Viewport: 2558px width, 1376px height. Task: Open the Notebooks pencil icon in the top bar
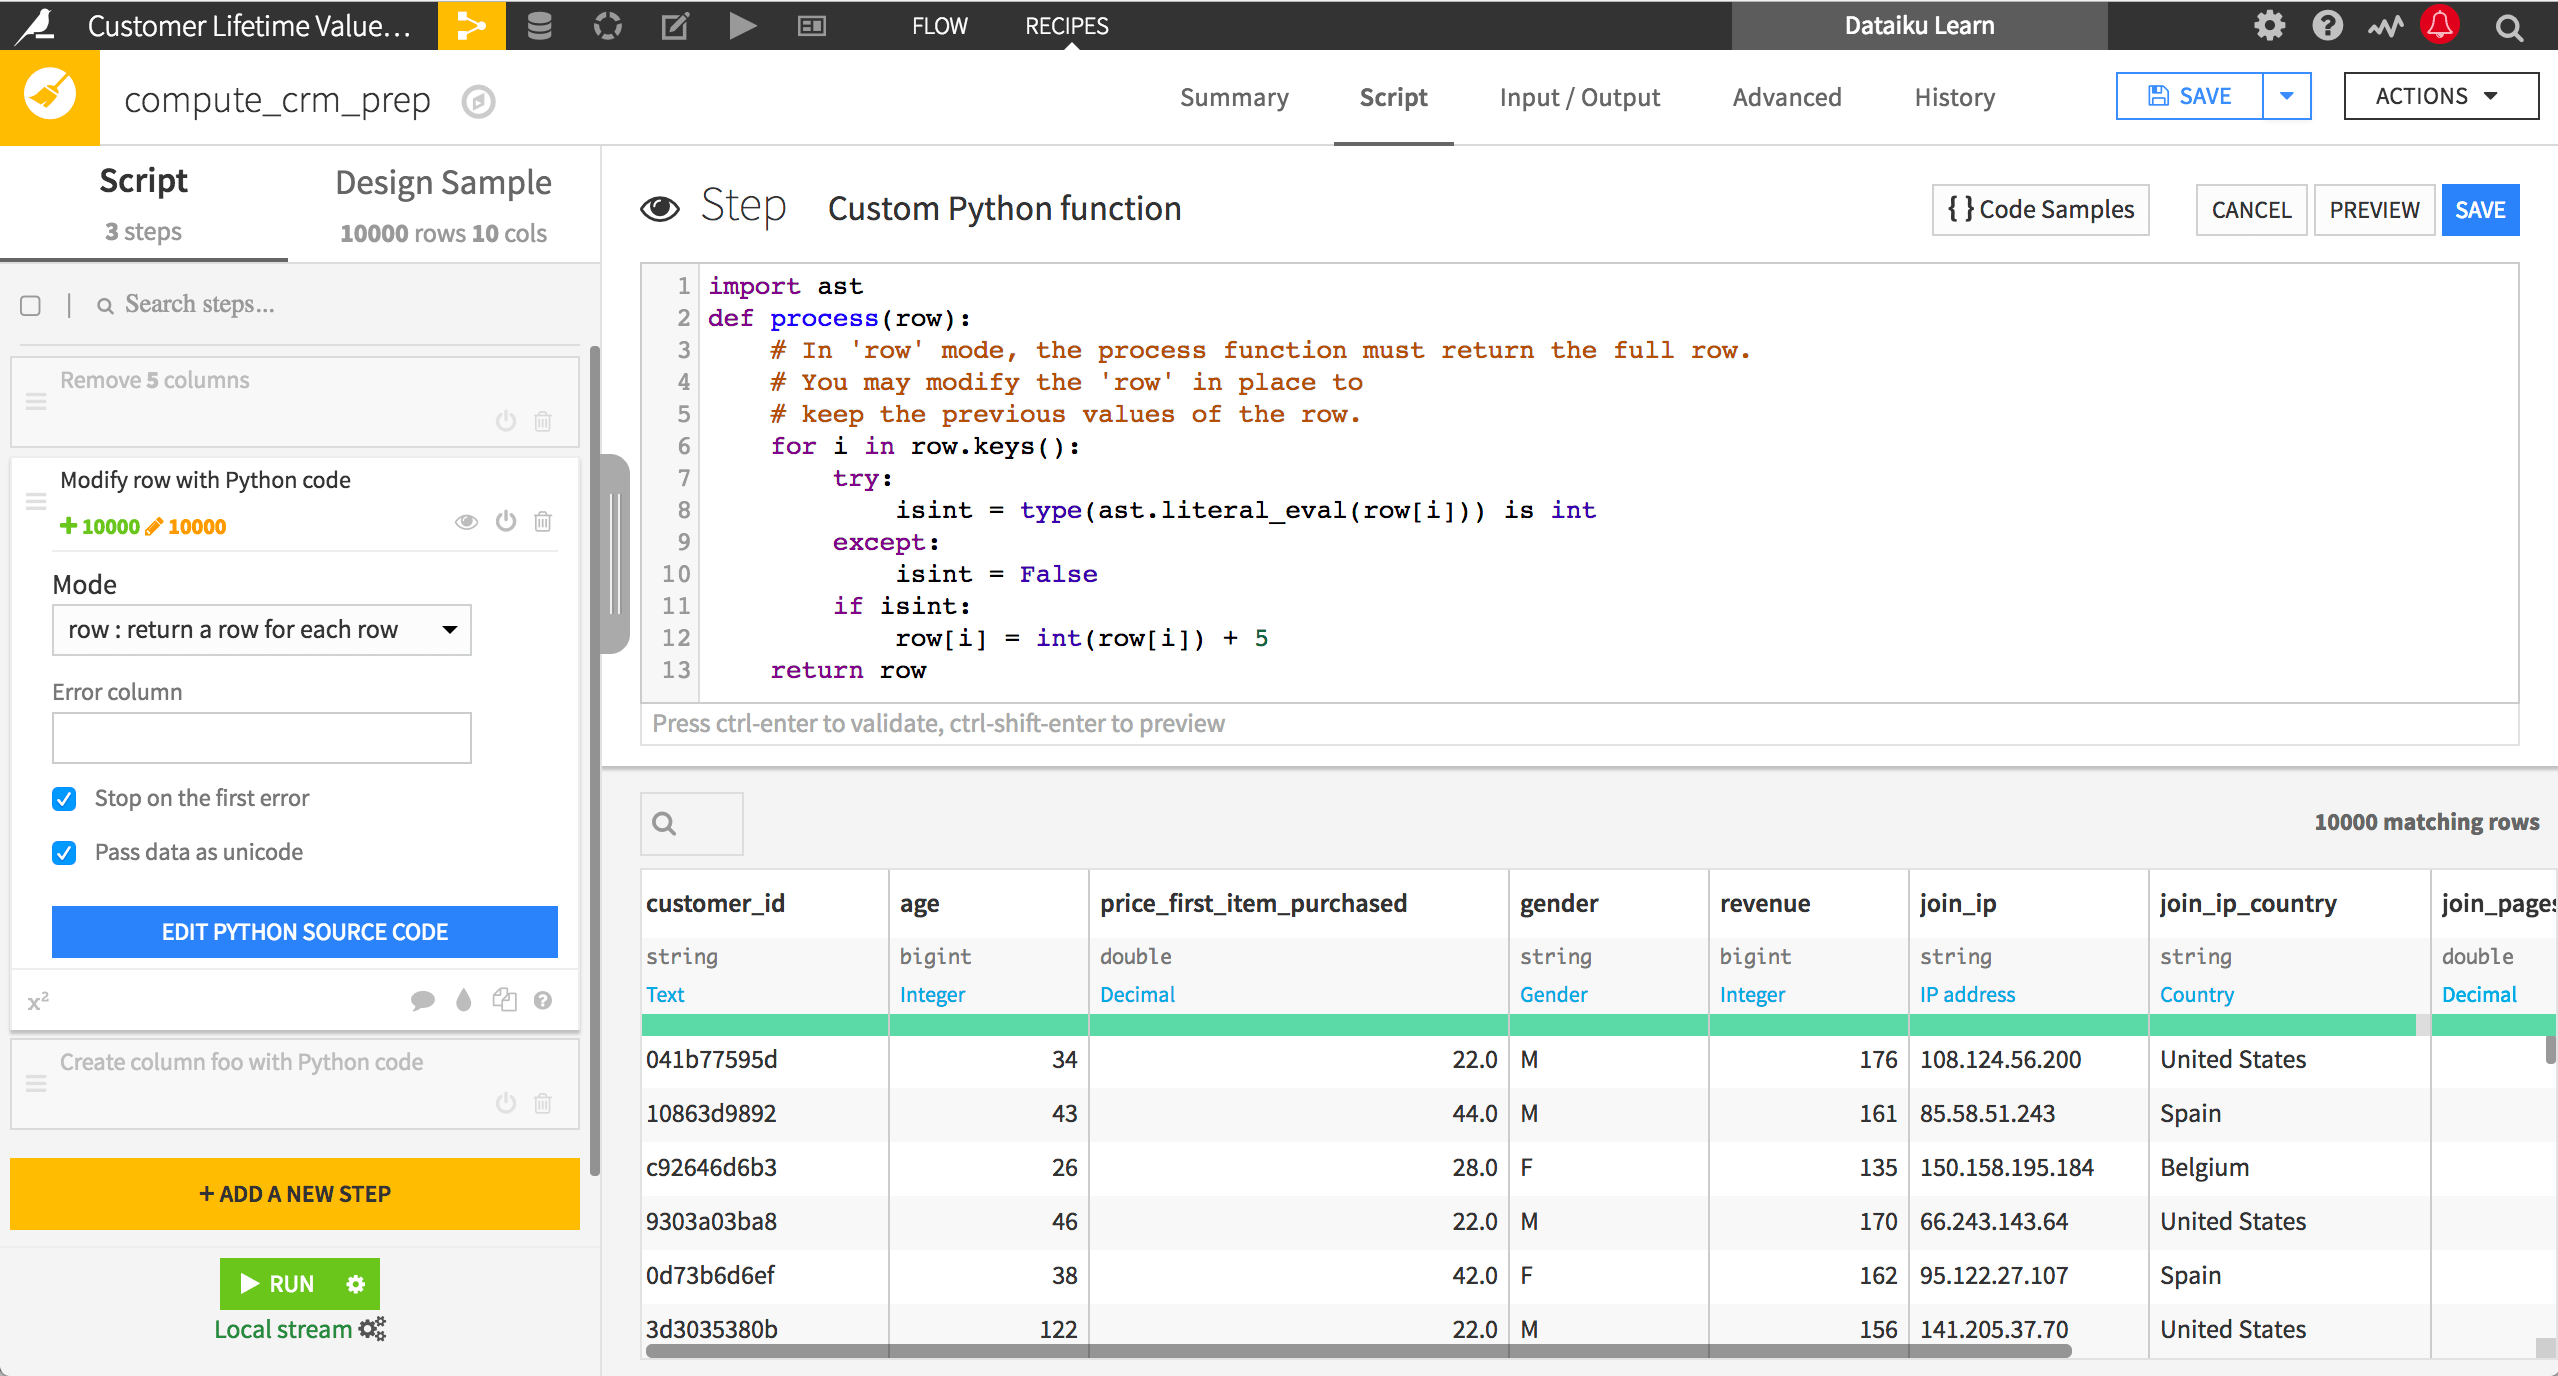coord(675,25)
